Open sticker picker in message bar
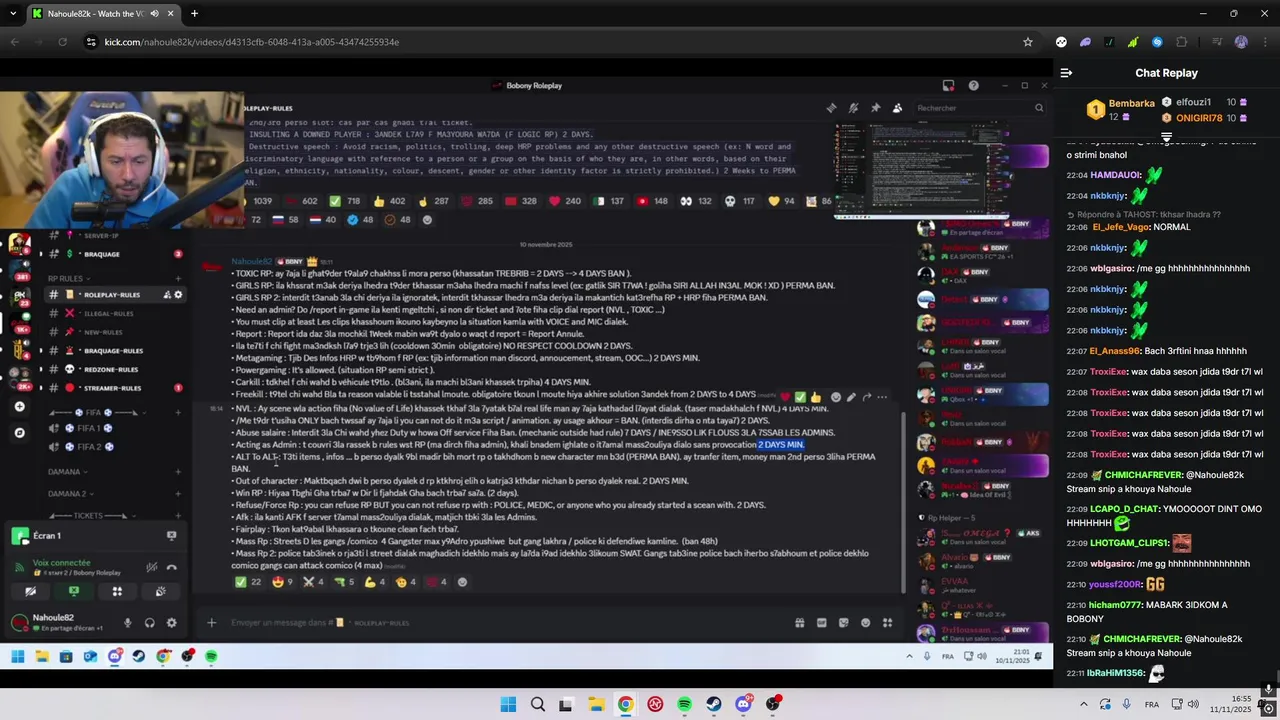This screenshot has height=720, width=1280. pyautogui.click(x=844, y=622)
